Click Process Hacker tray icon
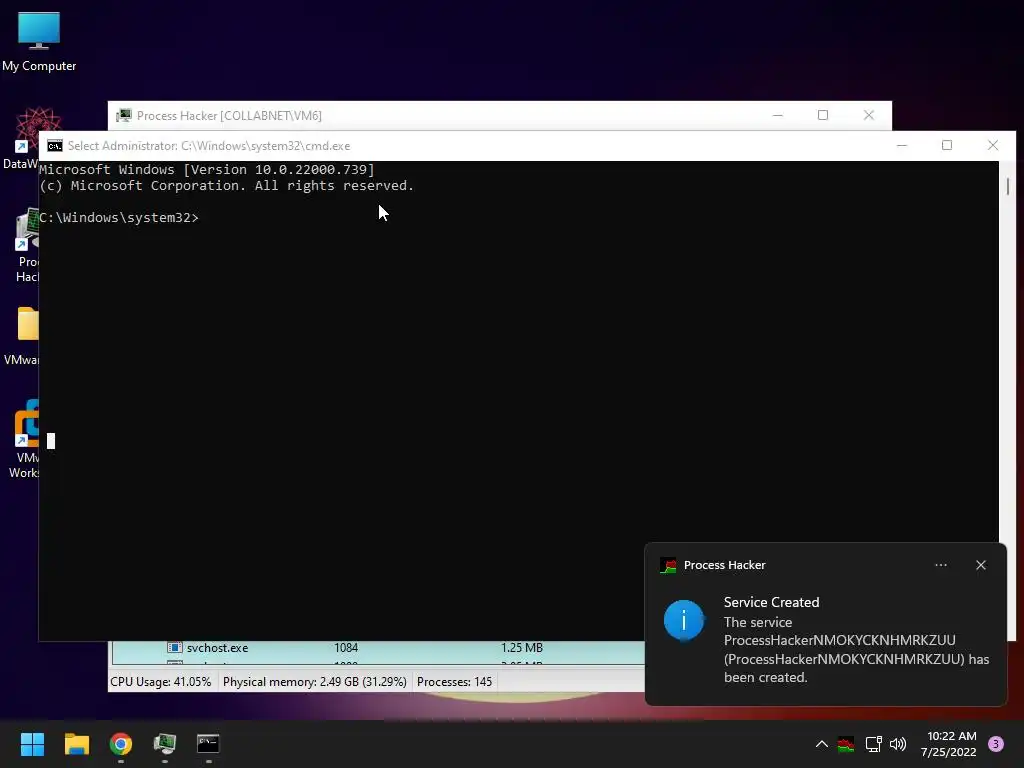This screenshot has width=1024, height=768. tap(846, 744)
